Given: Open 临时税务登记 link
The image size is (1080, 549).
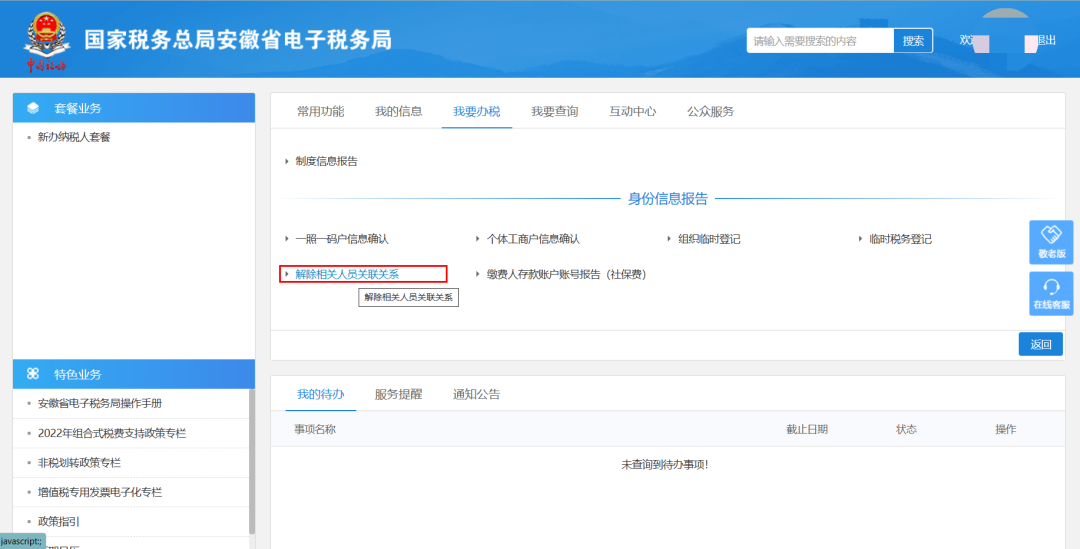Looking at the screenshot, I should 900,239.
